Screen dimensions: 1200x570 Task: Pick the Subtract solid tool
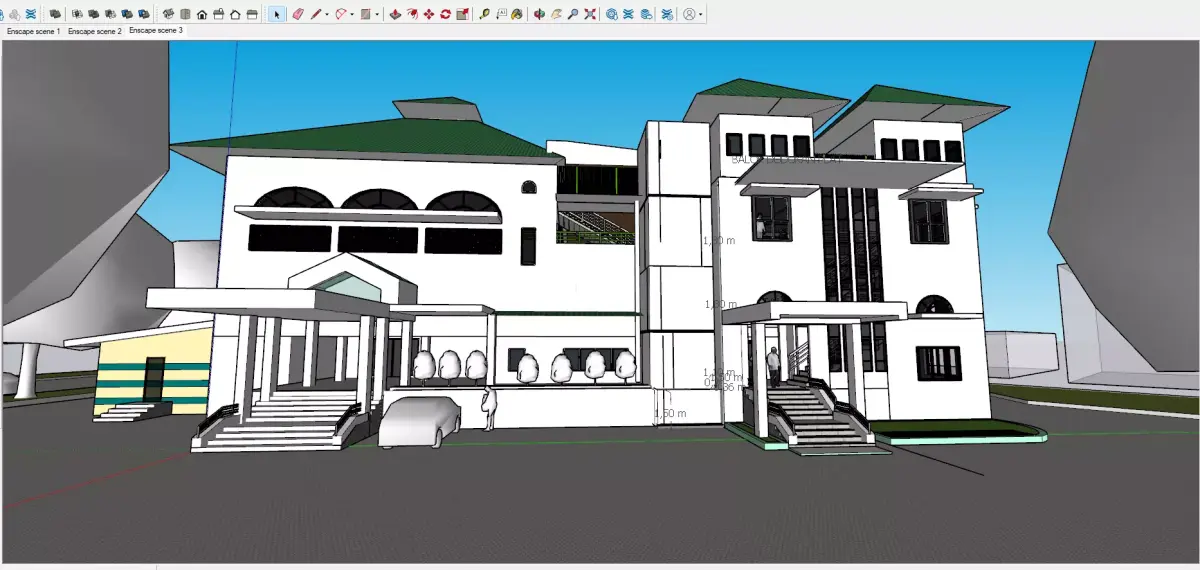coord(110,14)
